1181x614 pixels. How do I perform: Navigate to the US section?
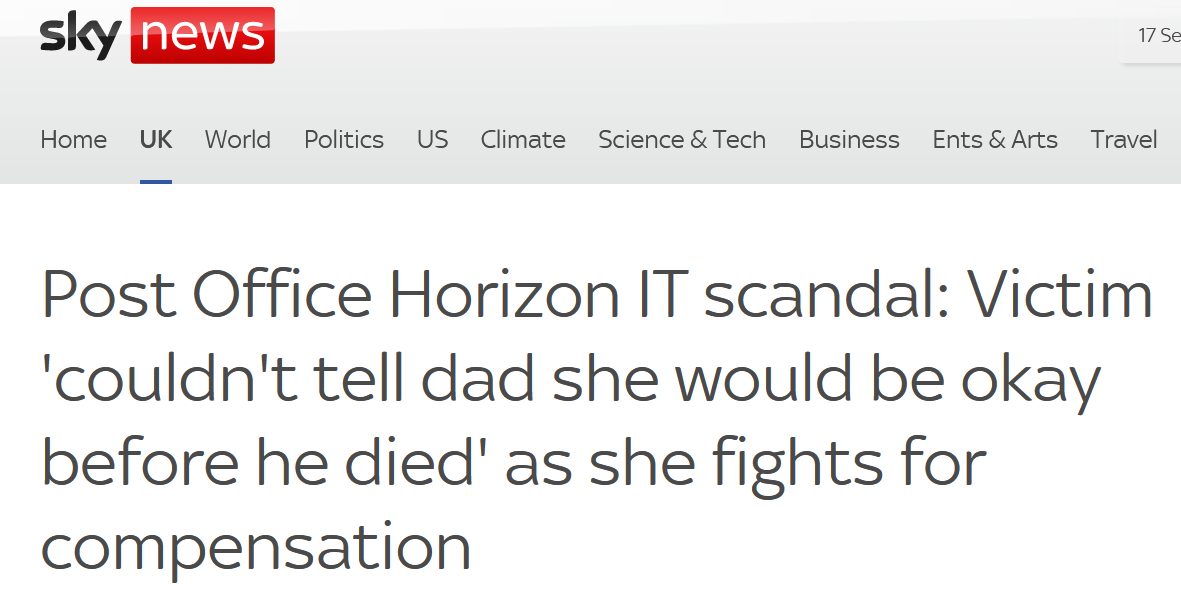432,140
